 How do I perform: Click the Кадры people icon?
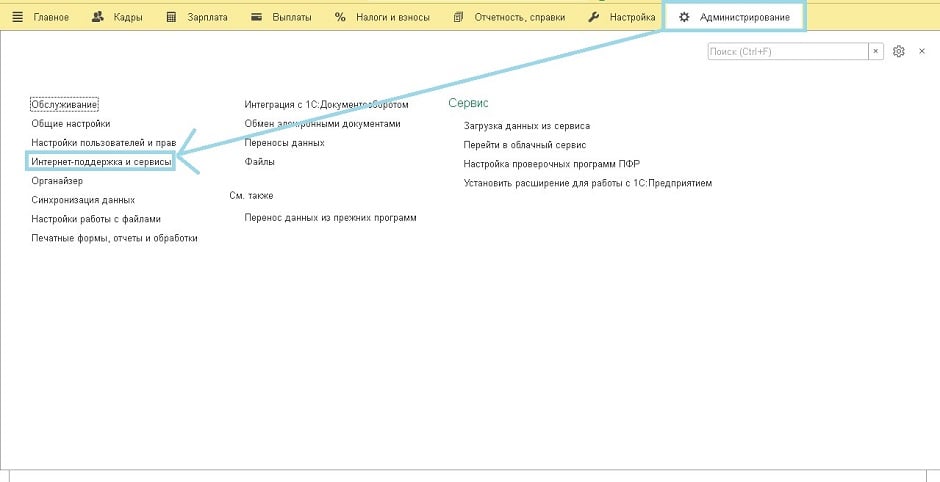[x=98, y=17]
